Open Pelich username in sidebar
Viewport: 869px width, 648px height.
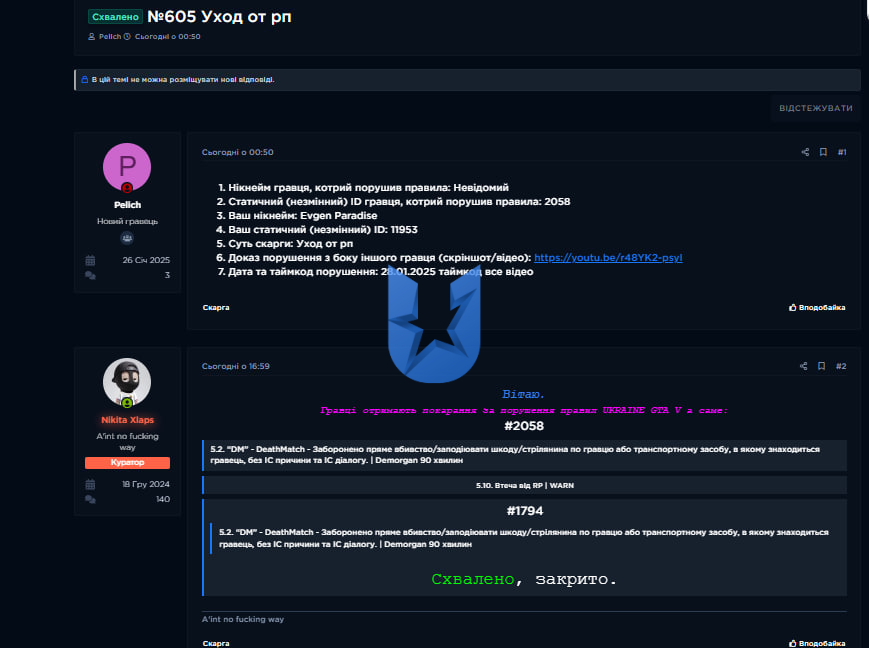click(127, 205)
